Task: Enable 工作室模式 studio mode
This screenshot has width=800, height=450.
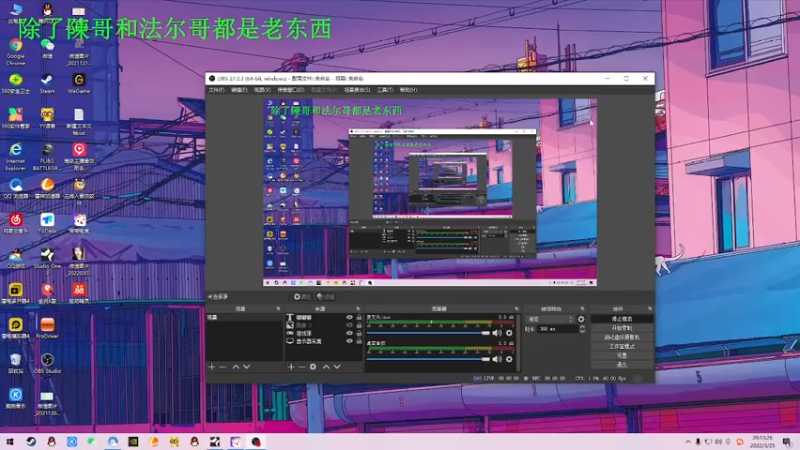Action: point(621,346)
